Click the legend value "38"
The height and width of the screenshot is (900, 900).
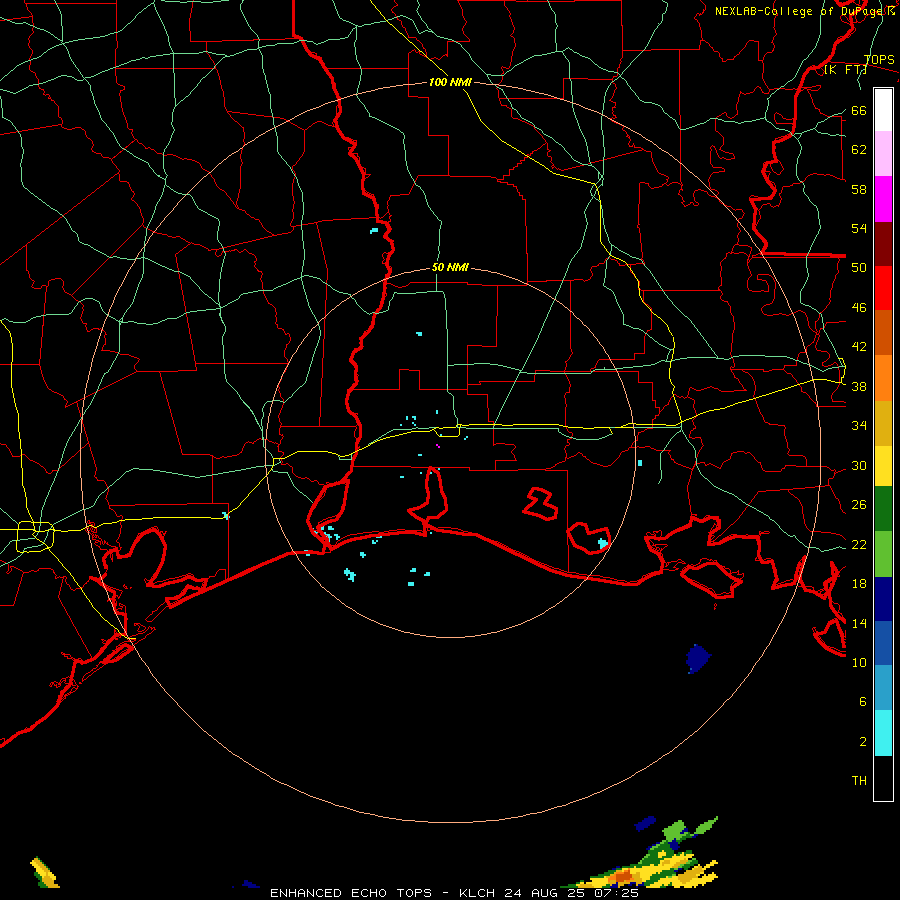click(859, 386)
